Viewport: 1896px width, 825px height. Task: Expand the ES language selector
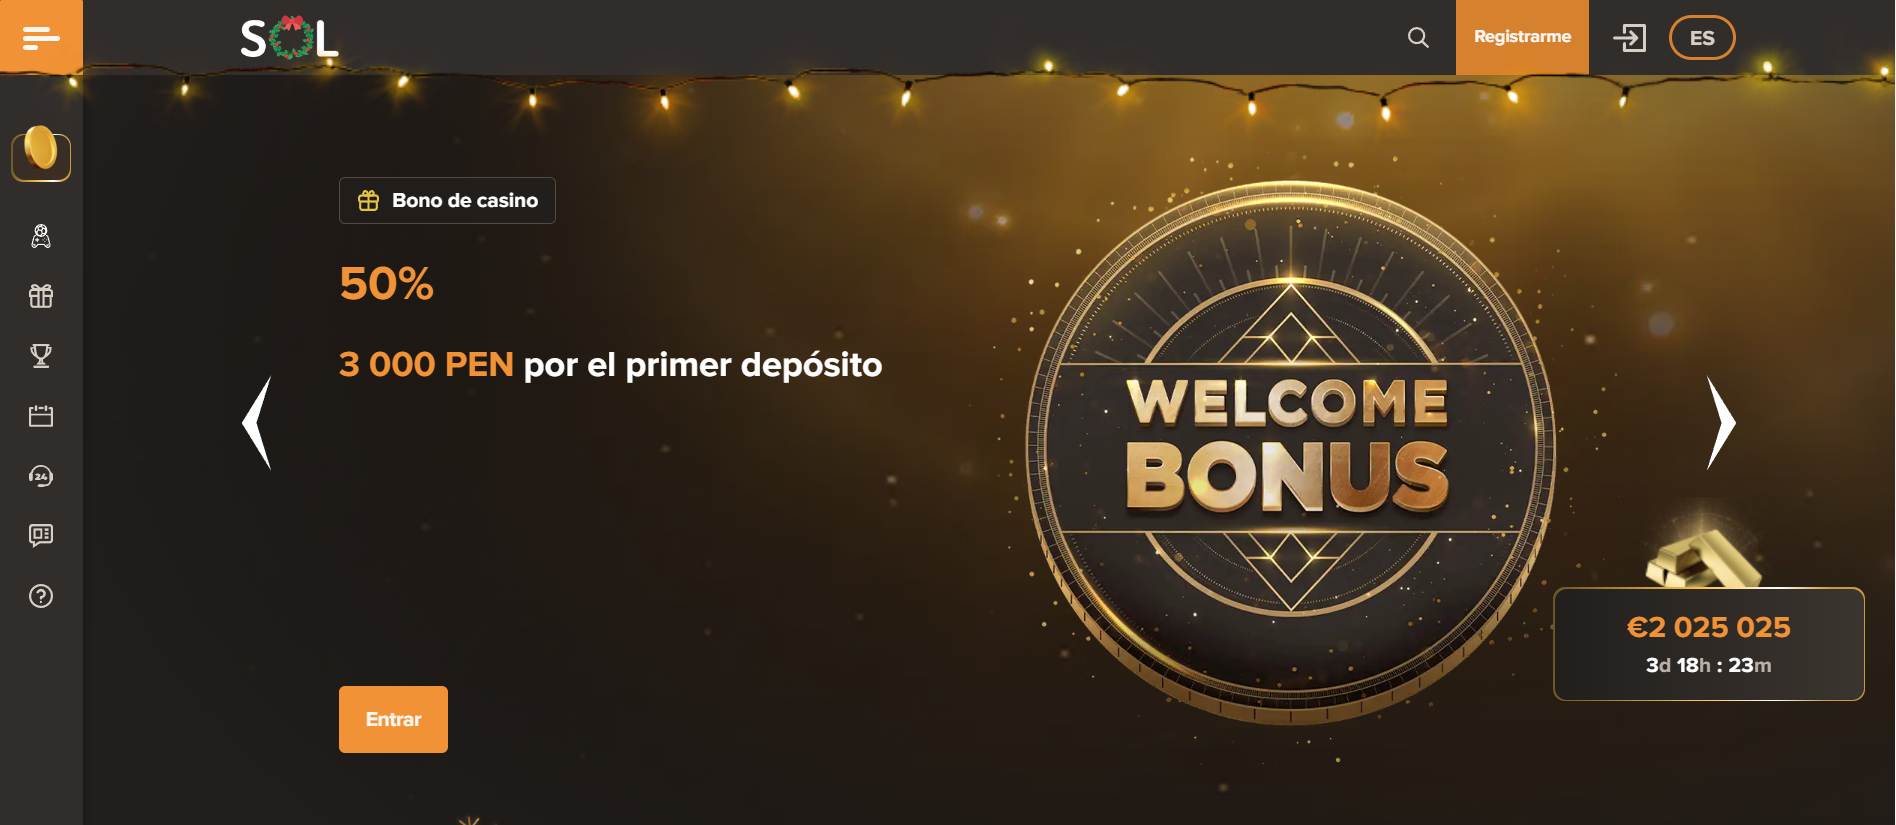pyautogui.click(x=1702, y=38)
